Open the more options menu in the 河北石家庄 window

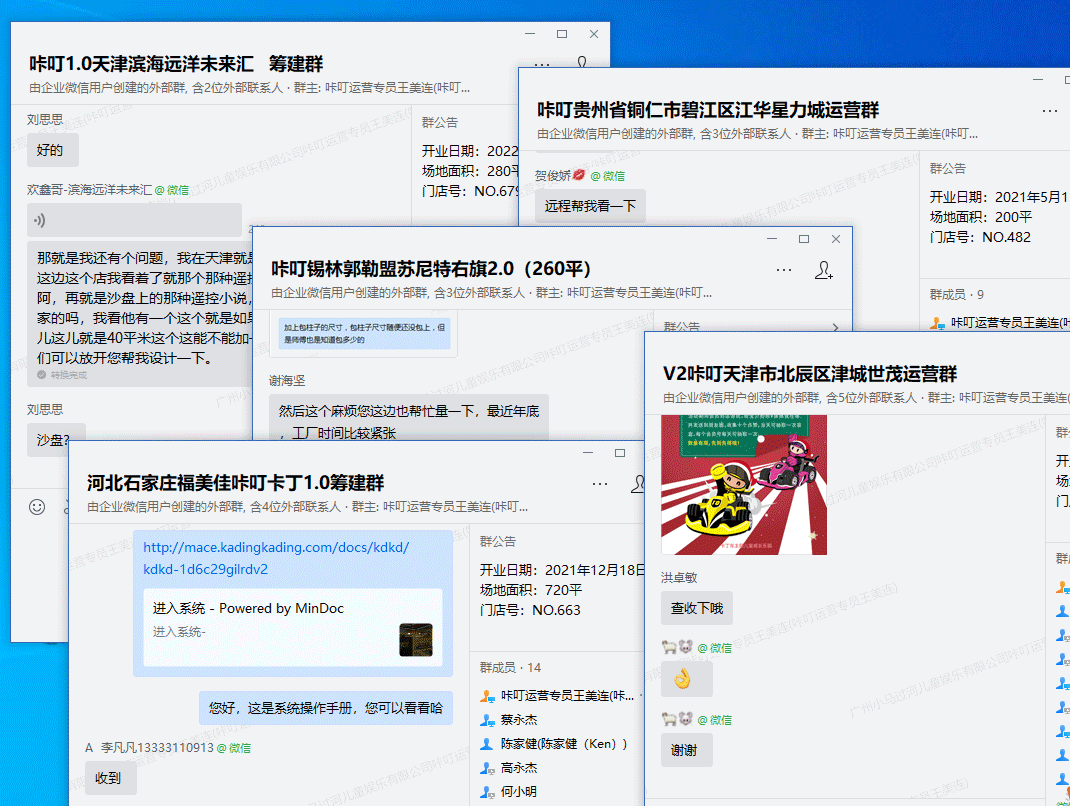click(600, 484)
